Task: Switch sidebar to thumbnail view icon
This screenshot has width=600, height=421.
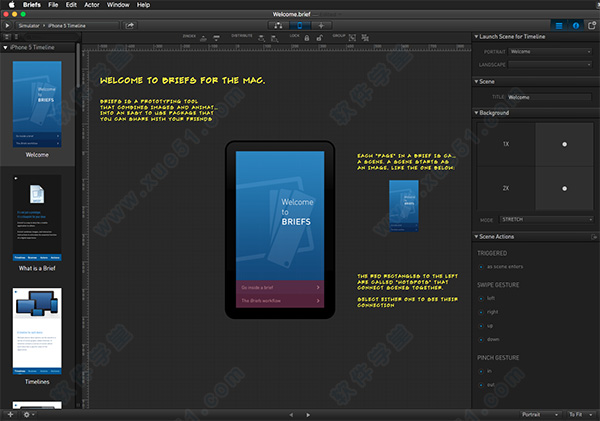Action: click(x=7, y=37)
